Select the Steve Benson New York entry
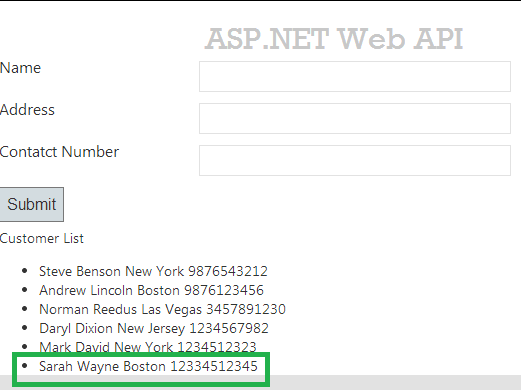Viewport: 524px width, 390px height. pos(153,271)
